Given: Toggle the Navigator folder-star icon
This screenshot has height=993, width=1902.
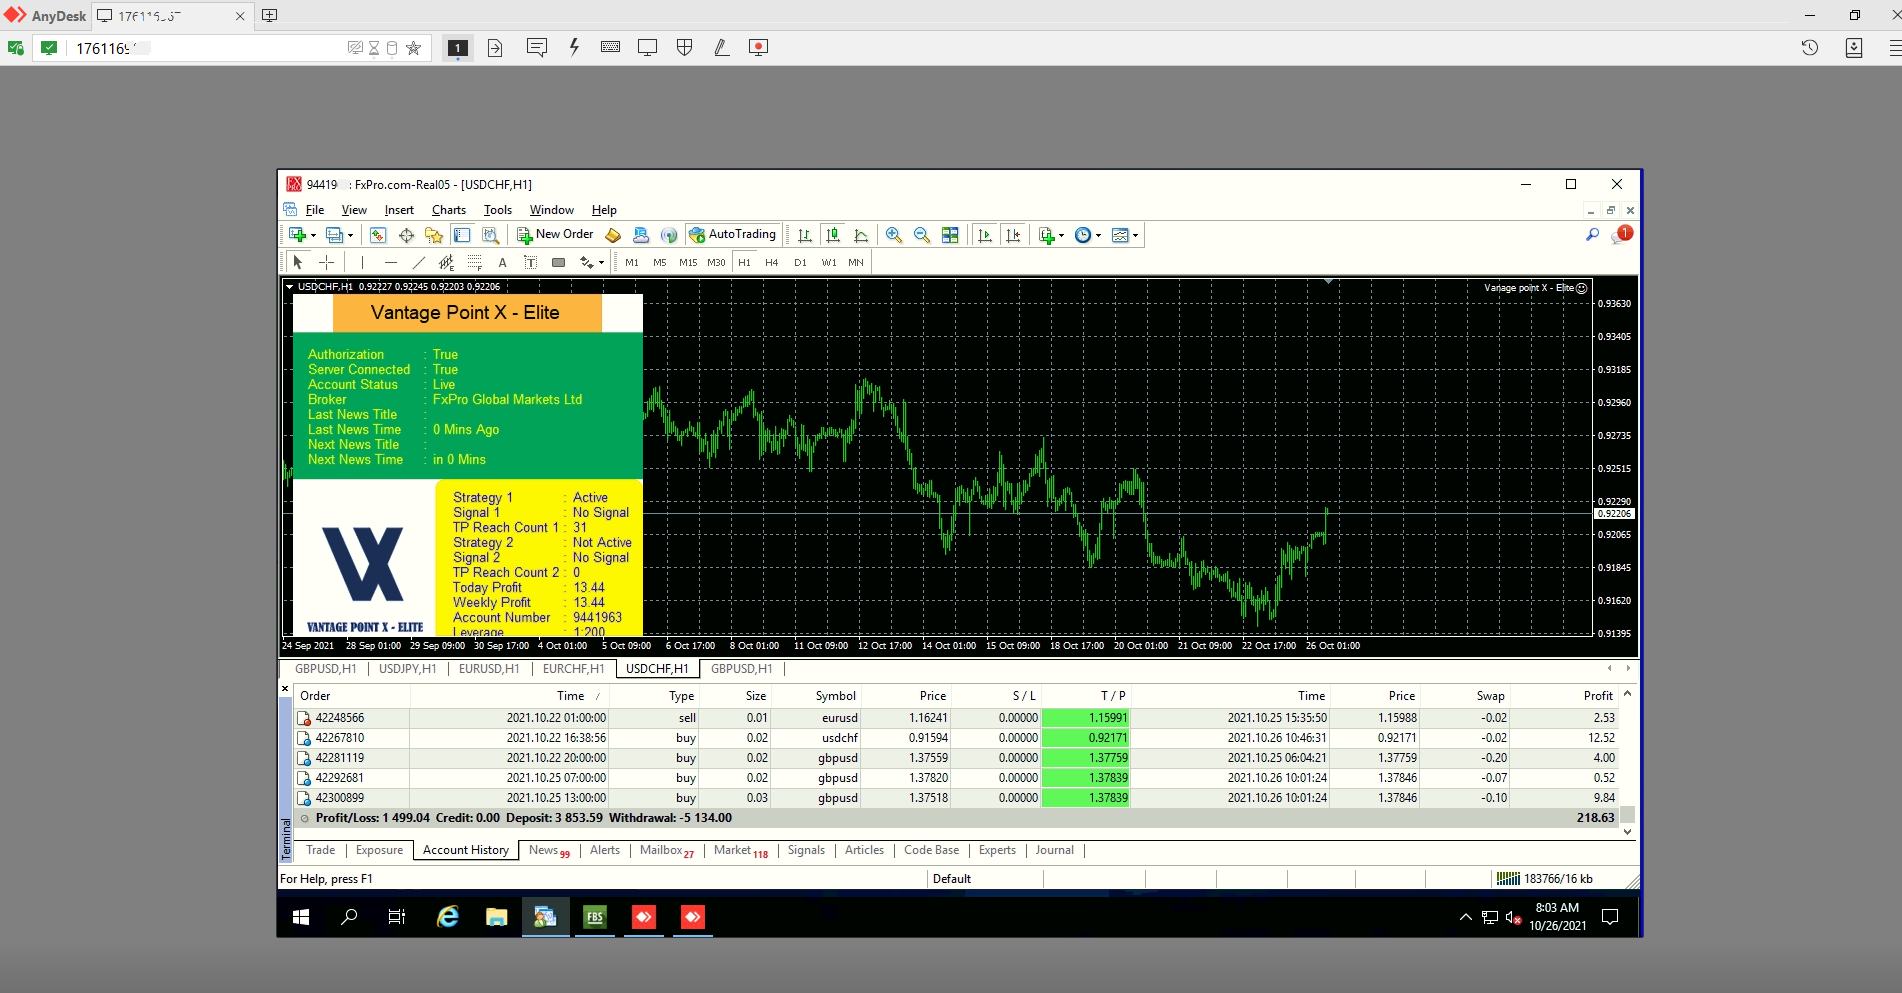Looking at the screenshot, I should (x=434, y=235).
